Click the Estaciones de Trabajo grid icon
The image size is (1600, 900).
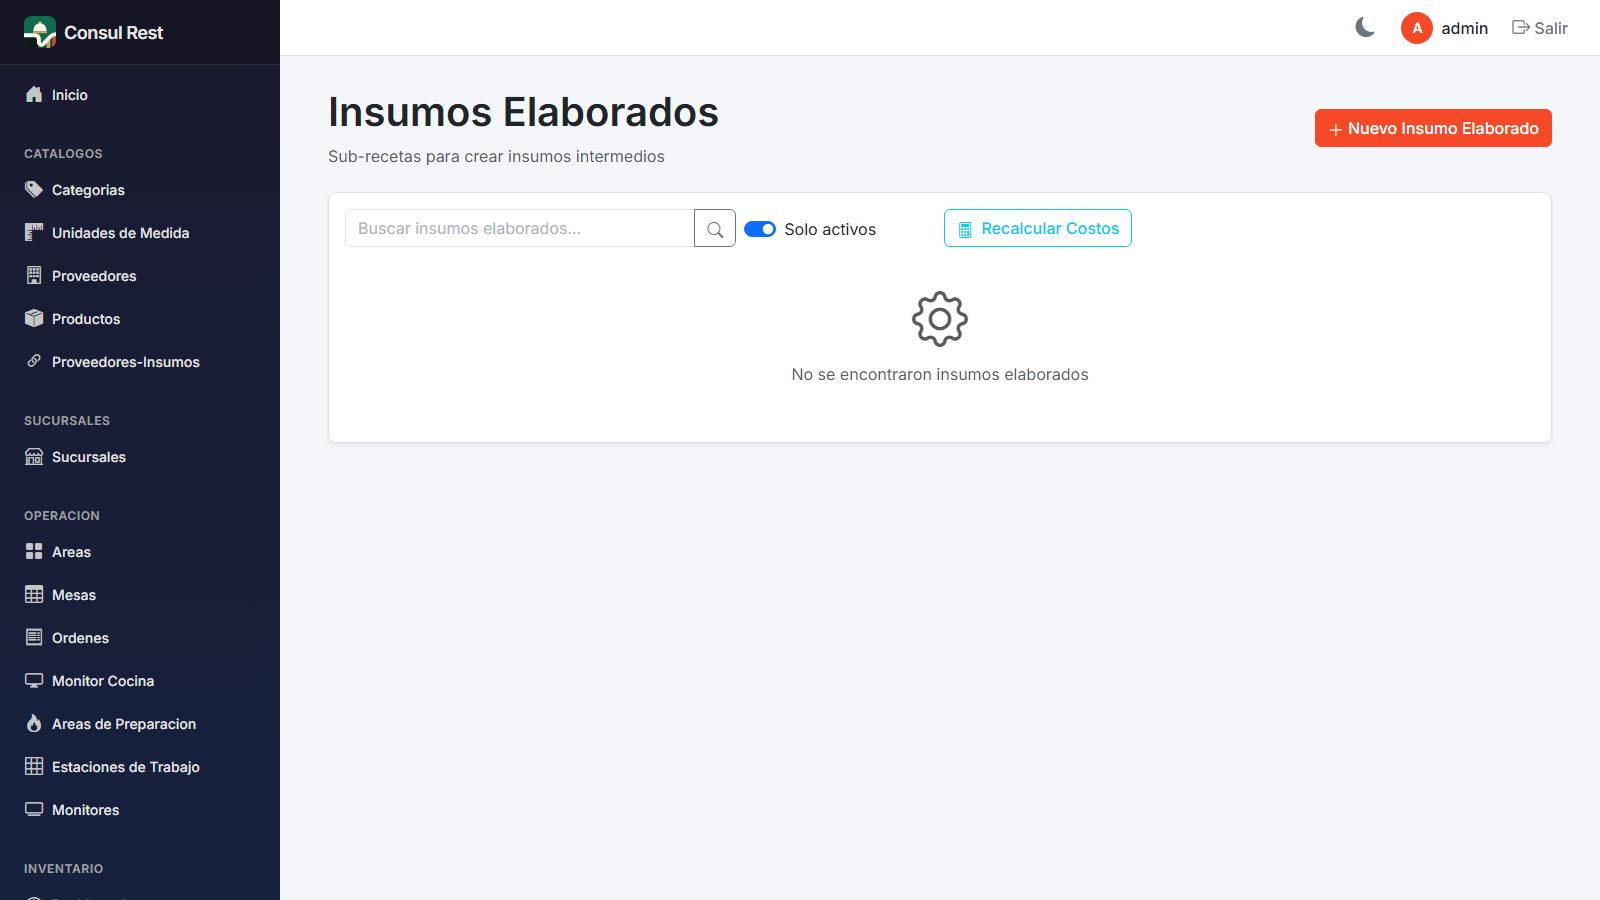(x=34, y=766)
